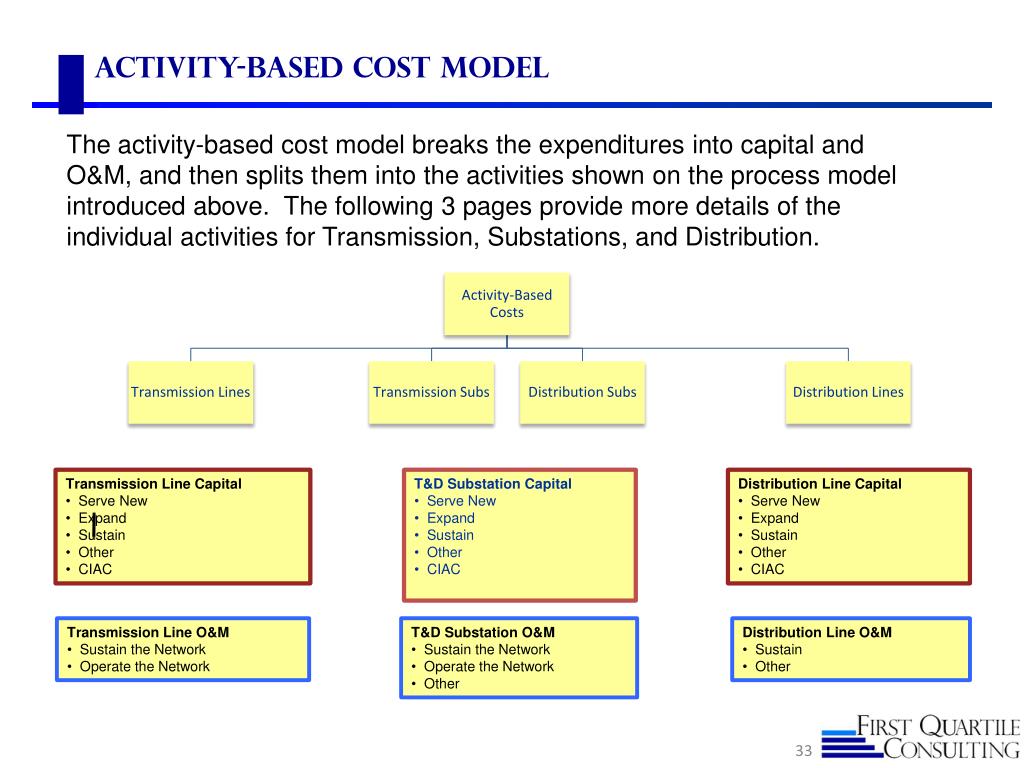Click Sustain the Network under Transmission Line O&M
This screenshot has height=768, width=1024.
tap(142, 649)
